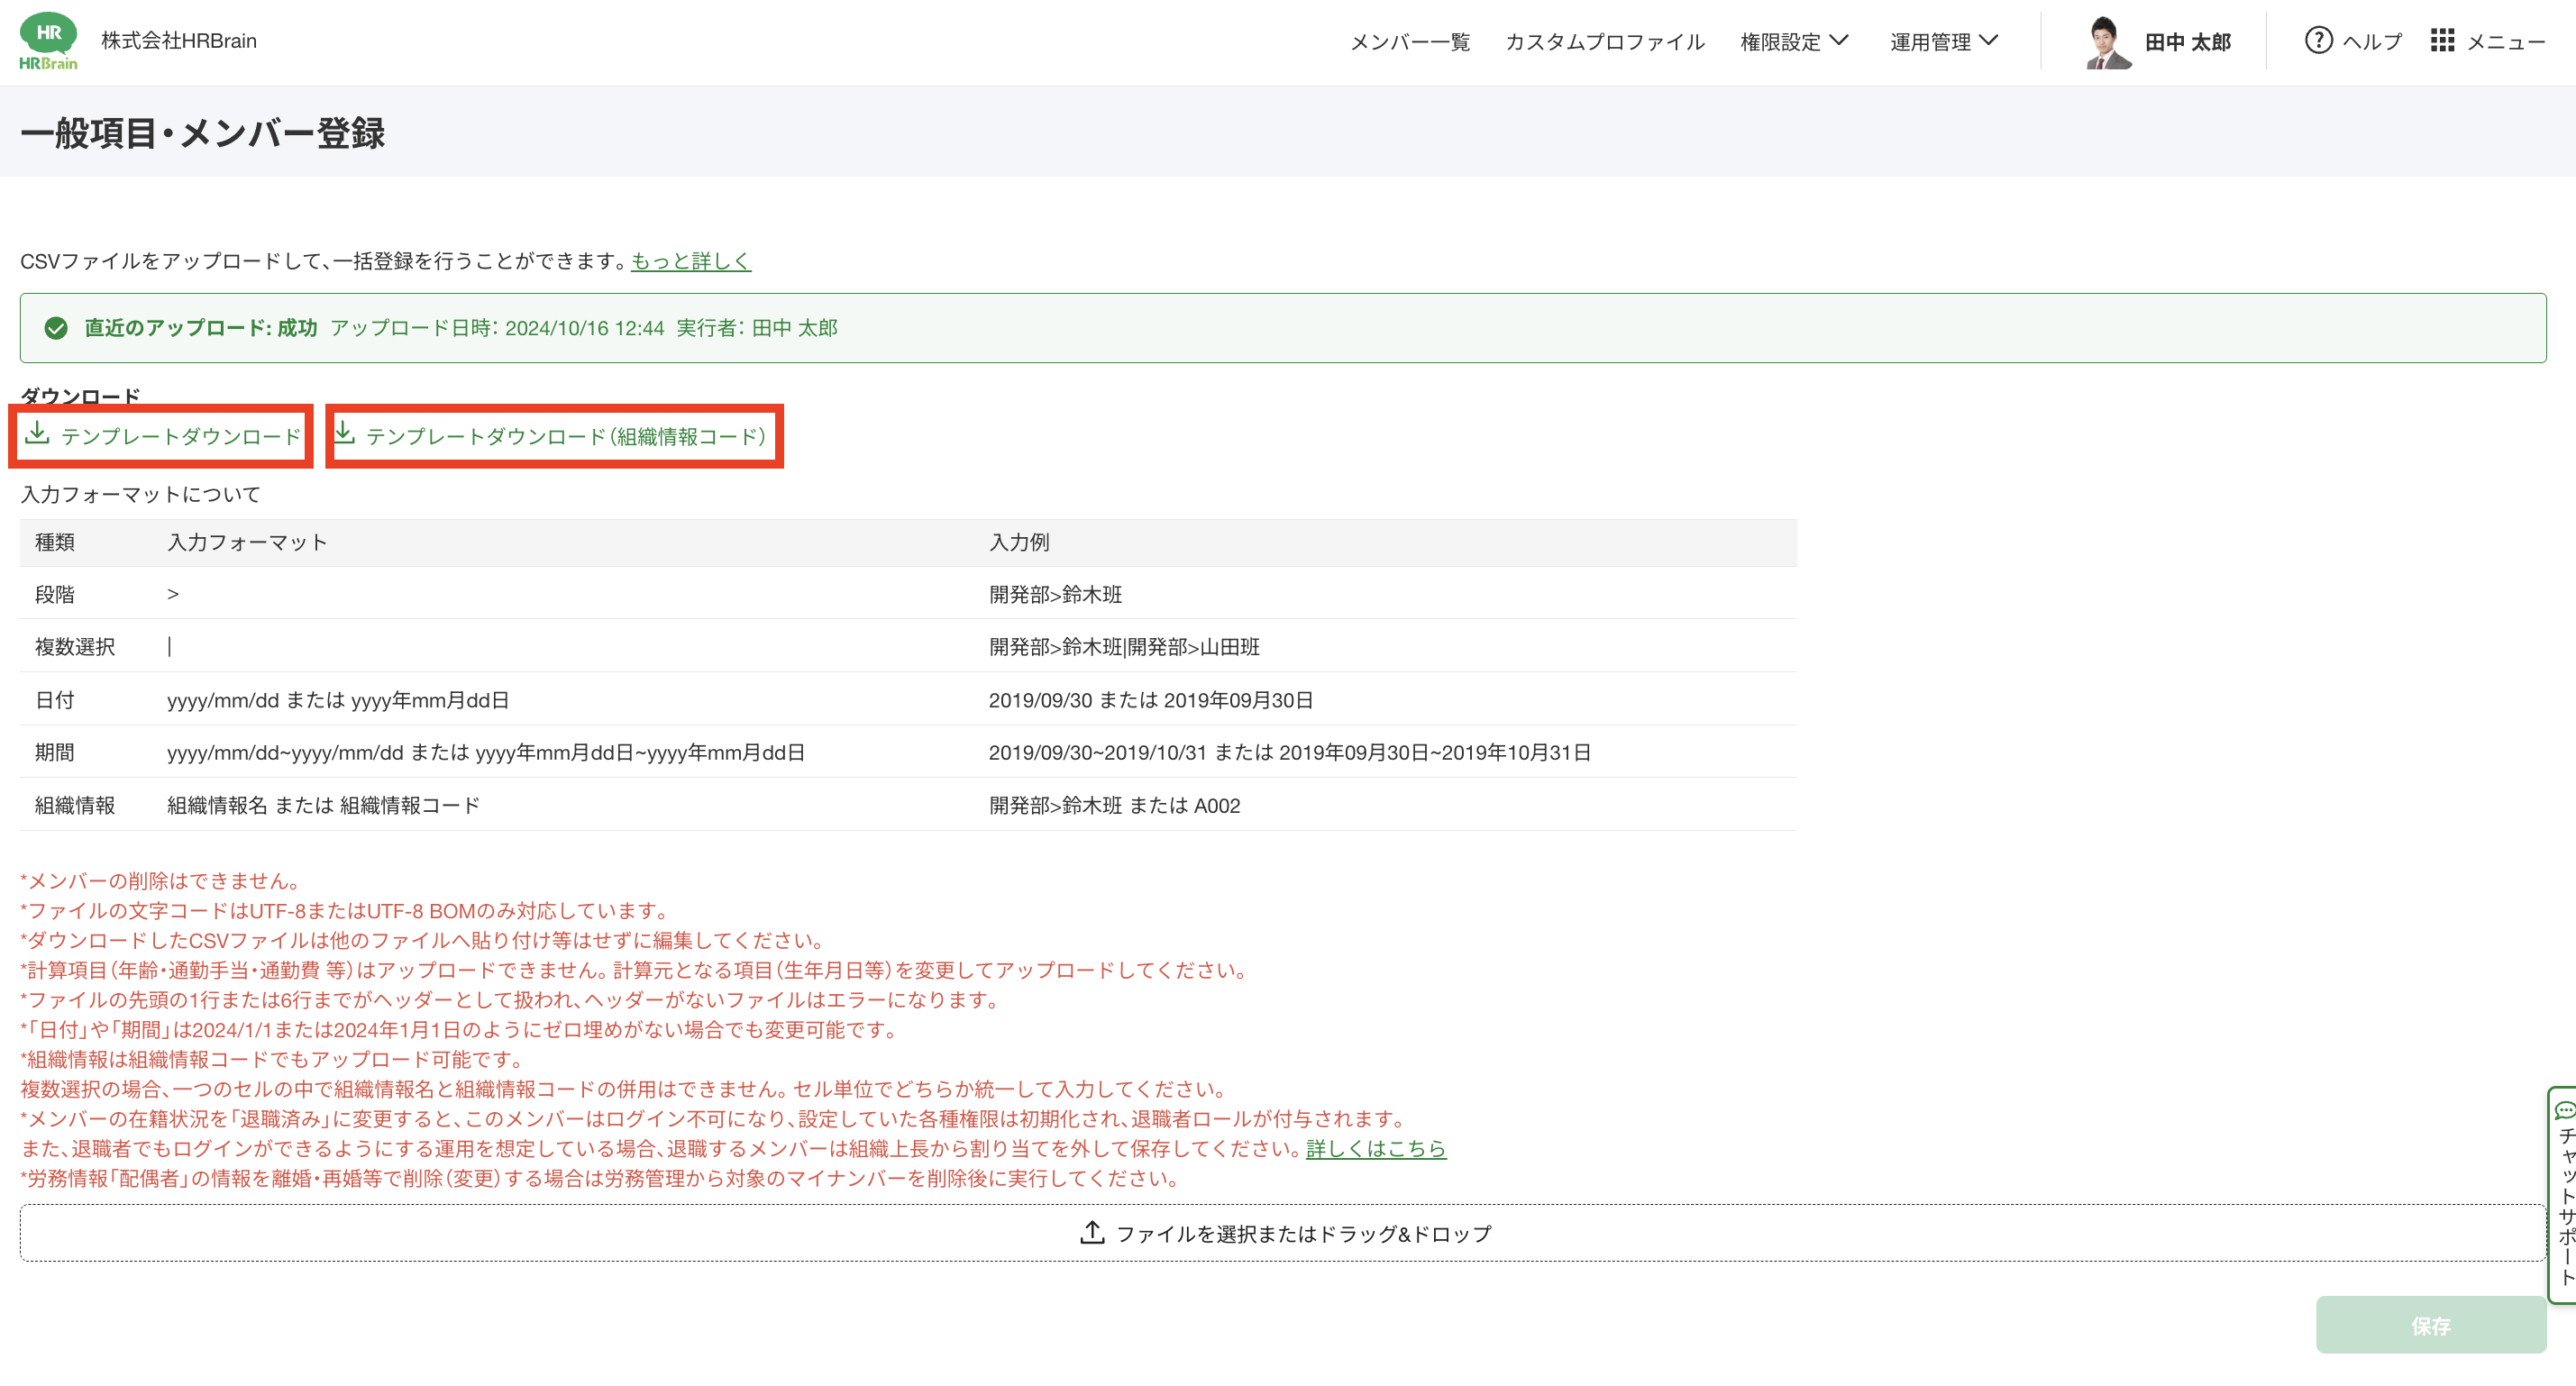
Task: Click the 田中 太郎 profile avatar
Action: 2106,42
